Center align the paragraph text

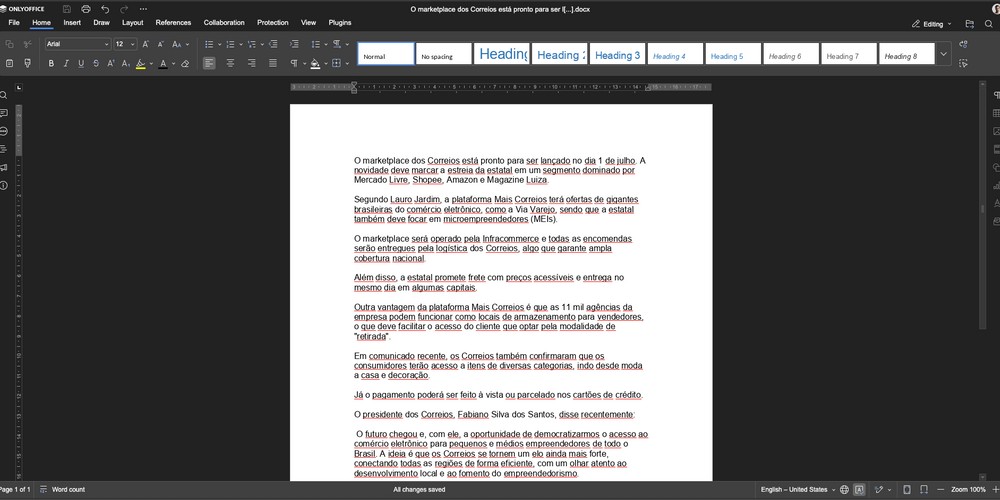click(230, 63)
